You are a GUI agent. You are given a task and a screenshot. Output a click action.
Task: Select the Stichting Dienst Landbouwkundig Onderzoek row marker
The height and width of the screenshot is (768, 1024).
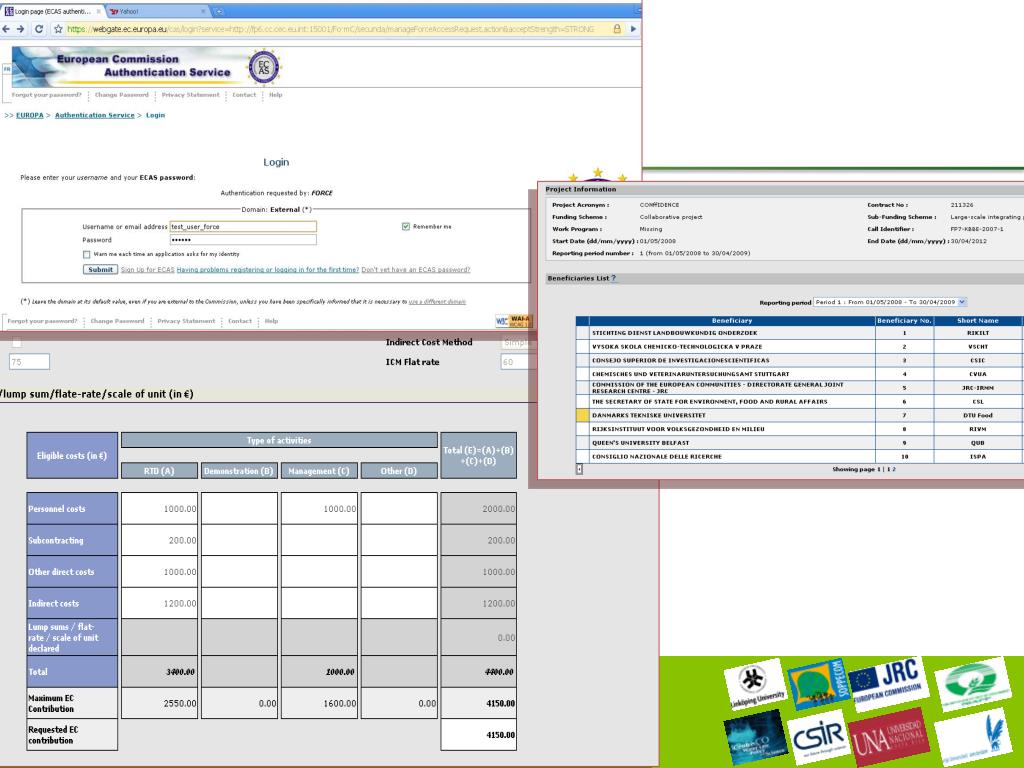[x=583, y=333]
